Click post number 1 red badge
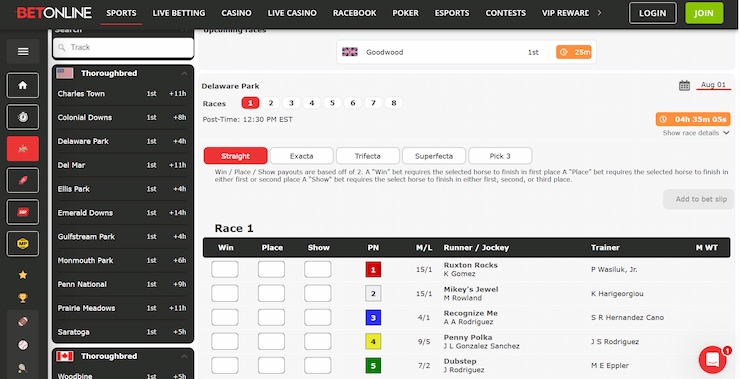Viewport: 740px width, 379px height. tap(373, 270)
